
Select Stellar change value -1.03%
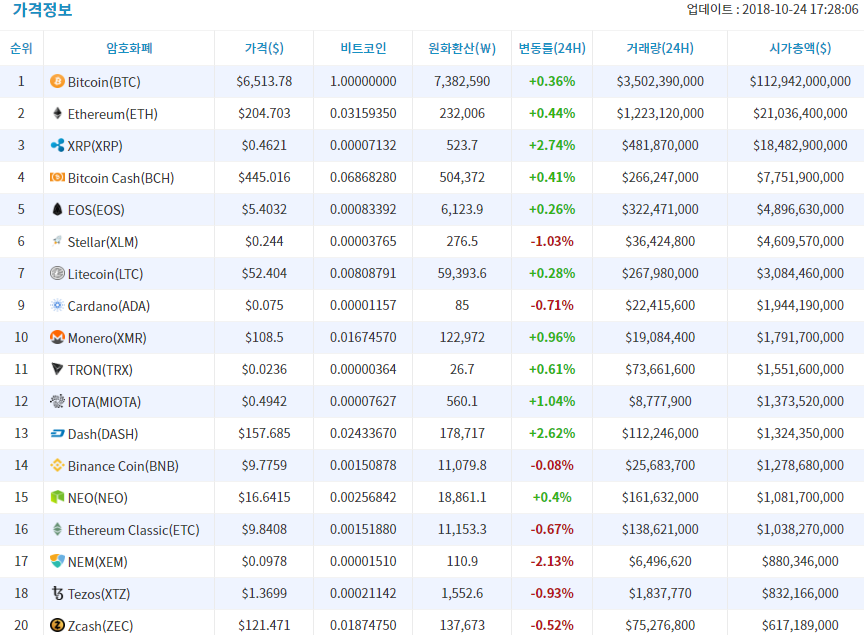click(x=552, y=241)
